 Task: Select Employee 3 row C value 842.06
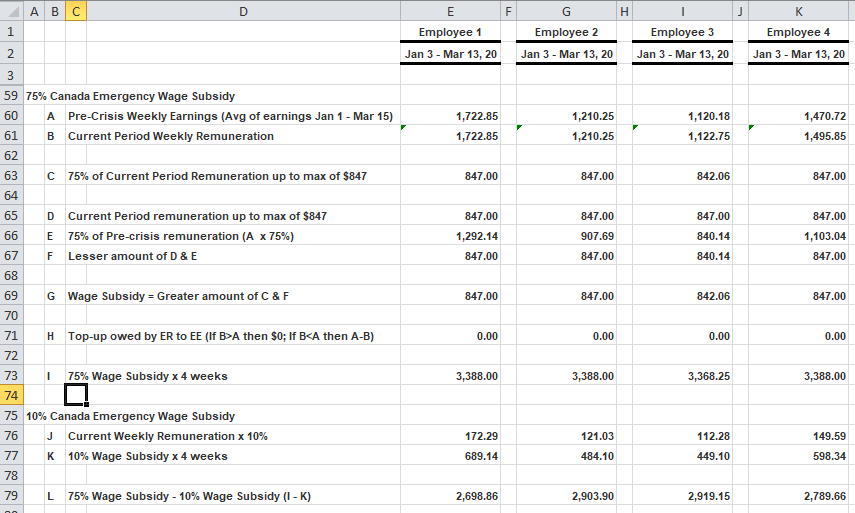[682, 176]
